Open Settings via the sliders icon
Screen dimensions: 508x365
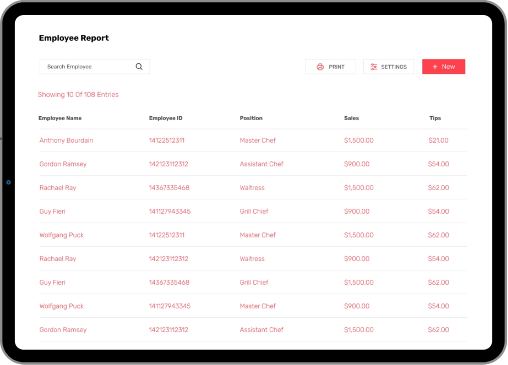pos(374,67)
